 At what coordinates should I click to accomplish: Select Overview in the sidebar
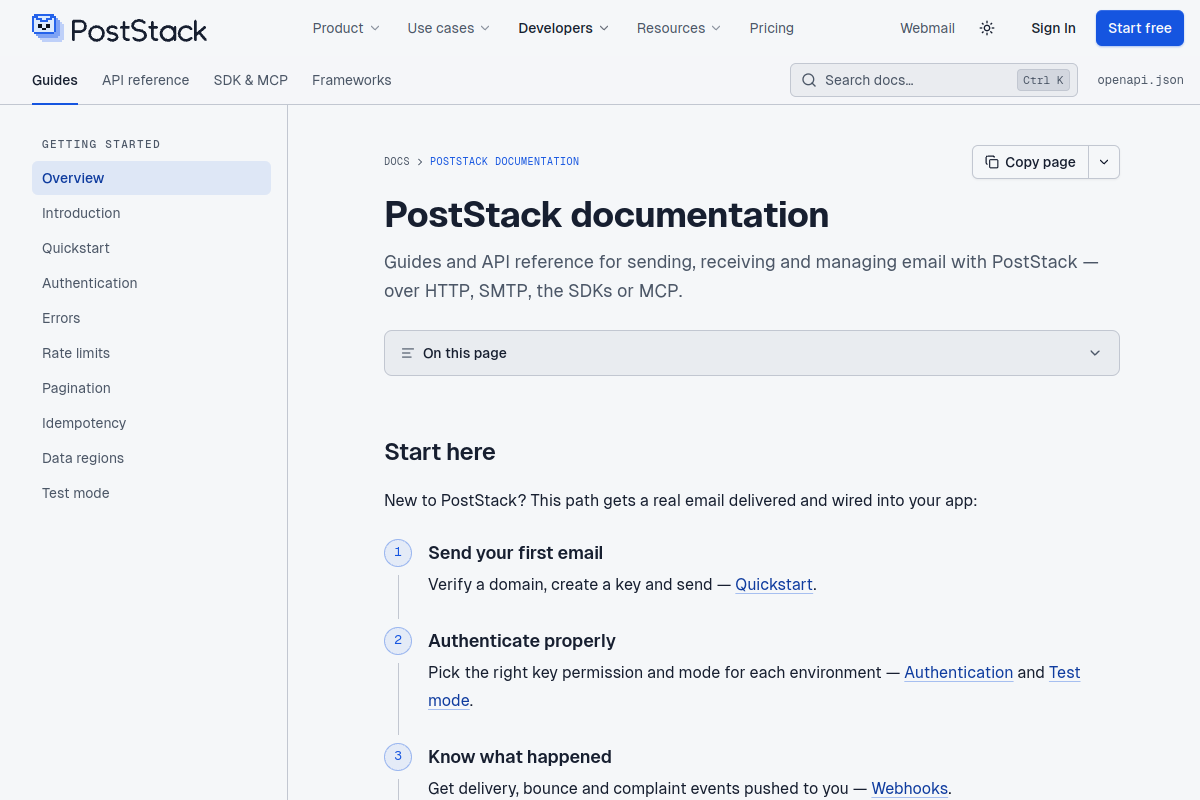(x=151, y=178)
